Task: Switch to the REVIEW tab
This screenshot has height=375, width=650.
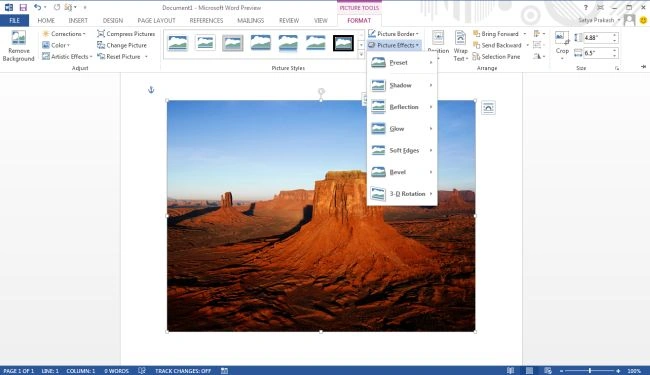Action: pyautogui.click(x=289, y=20)
